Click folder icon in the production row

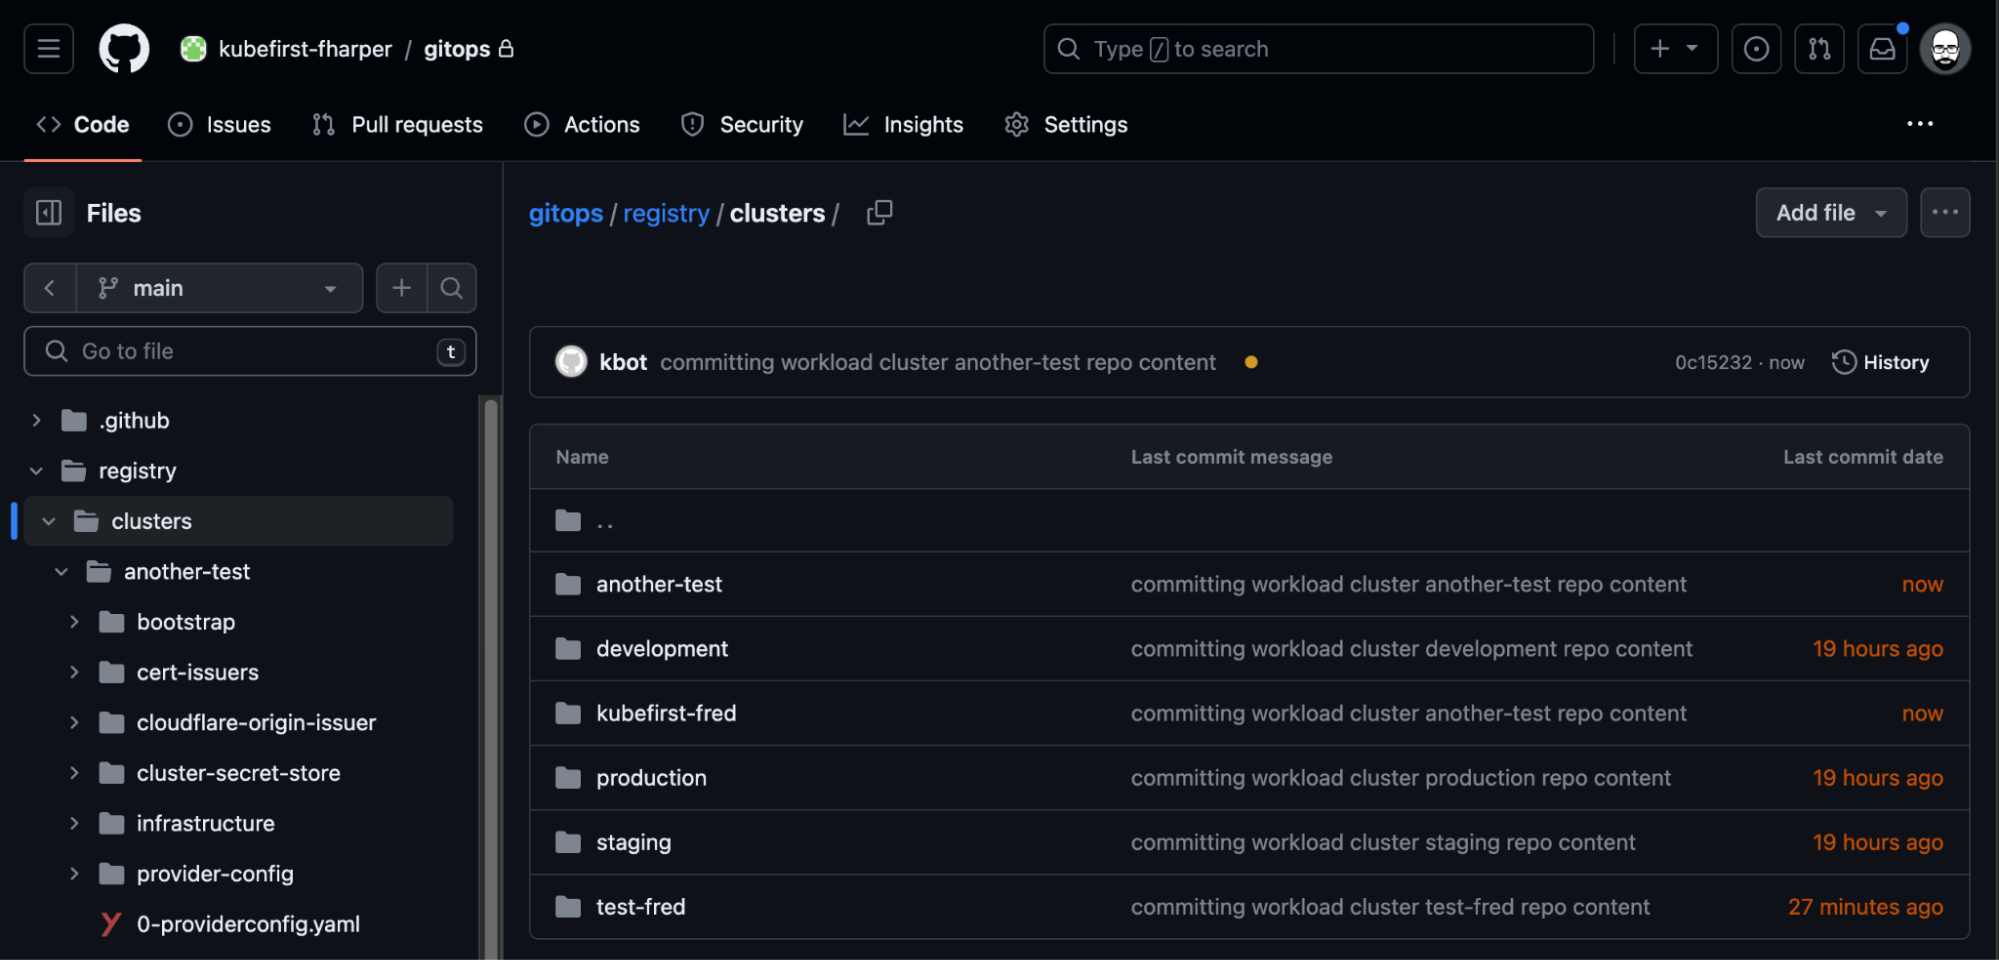[x=568, y=777]
